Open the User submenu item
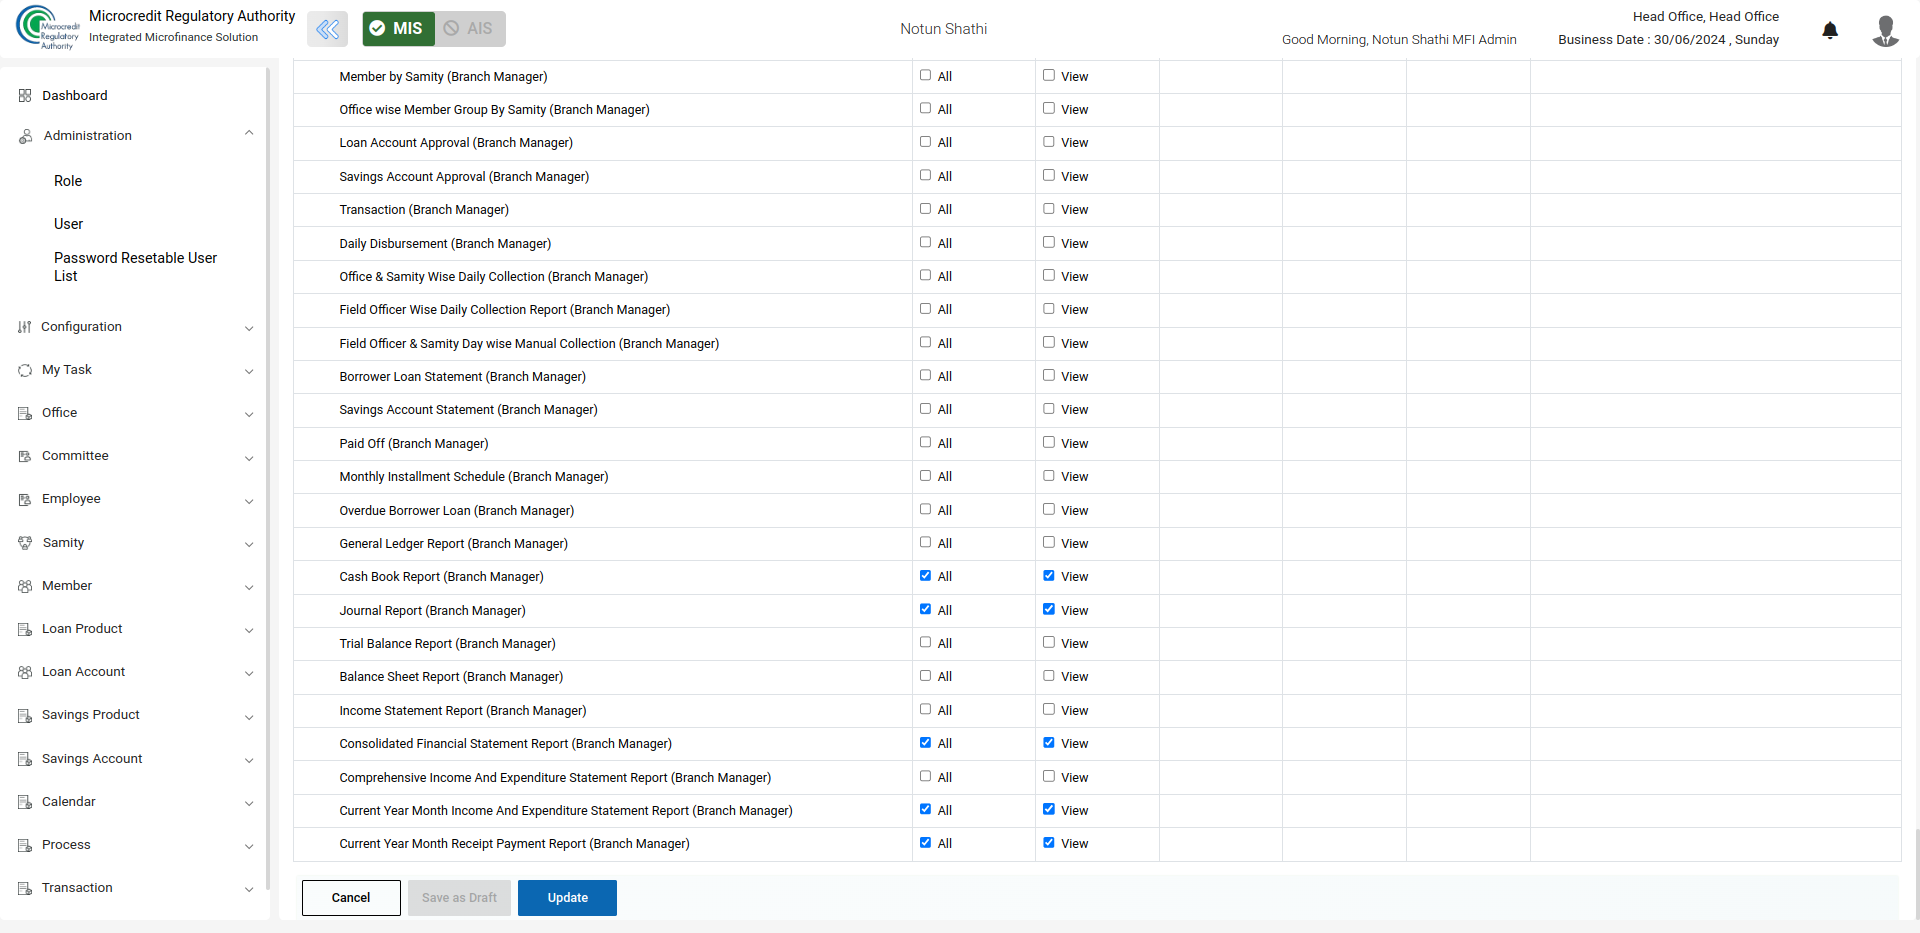This screenshot has height=933, width=1920. 68,224
